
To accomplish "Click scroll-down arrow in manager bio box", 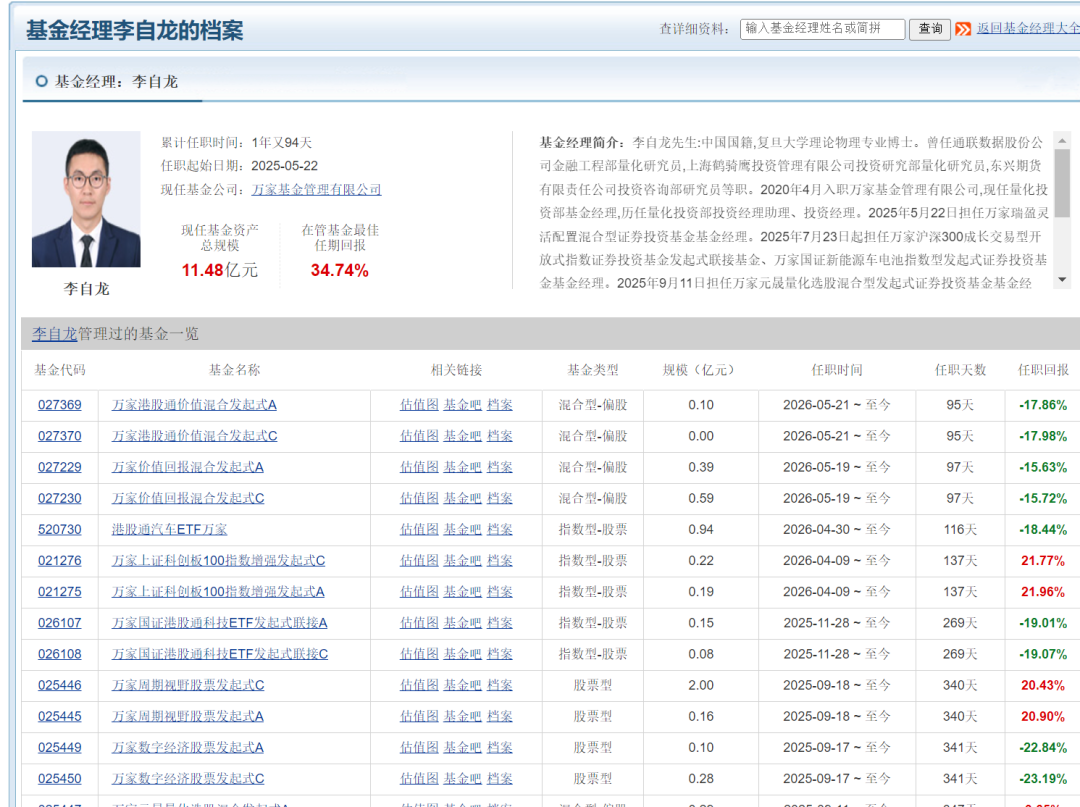I will [x=1062, y=280].
